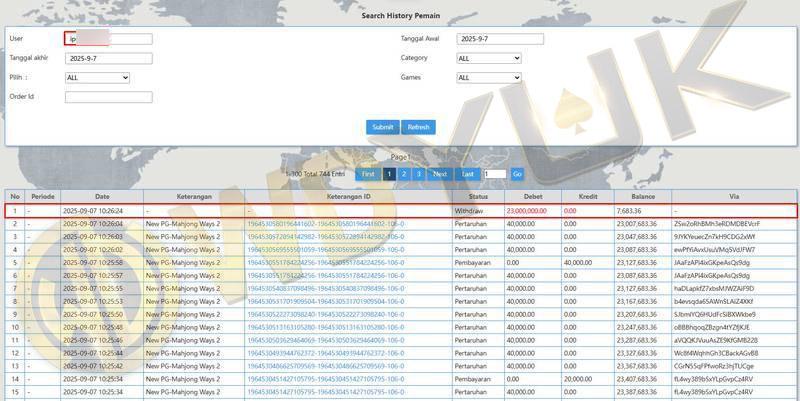The width and height of the screenshot is (800, 401).
Task: Open the Pilih dropdown
Action: pos(97,78)
